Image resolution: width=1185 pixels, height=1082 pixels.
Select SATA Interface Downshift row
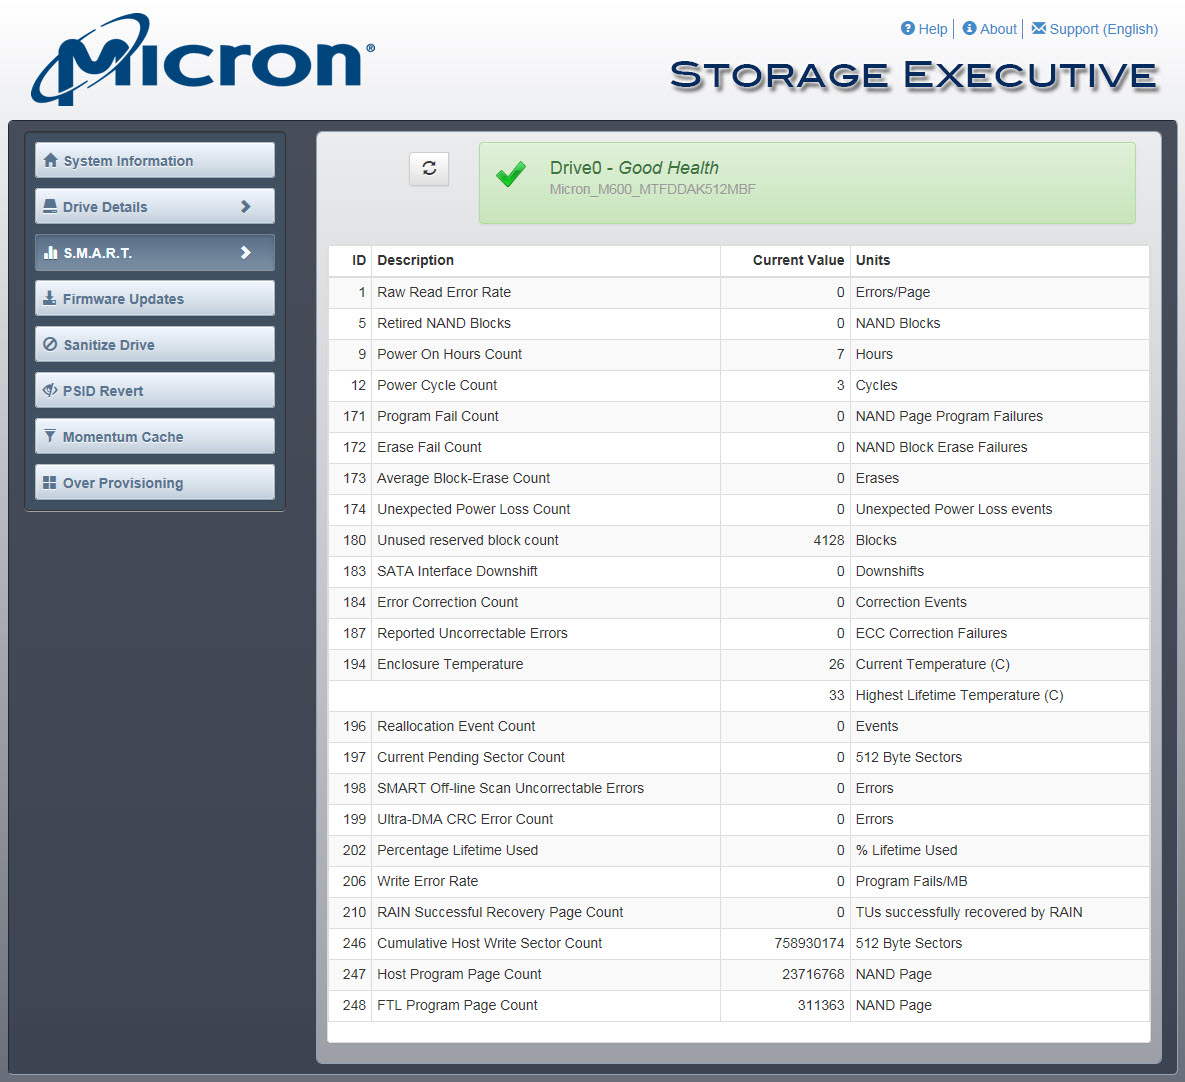click(739, 571)
